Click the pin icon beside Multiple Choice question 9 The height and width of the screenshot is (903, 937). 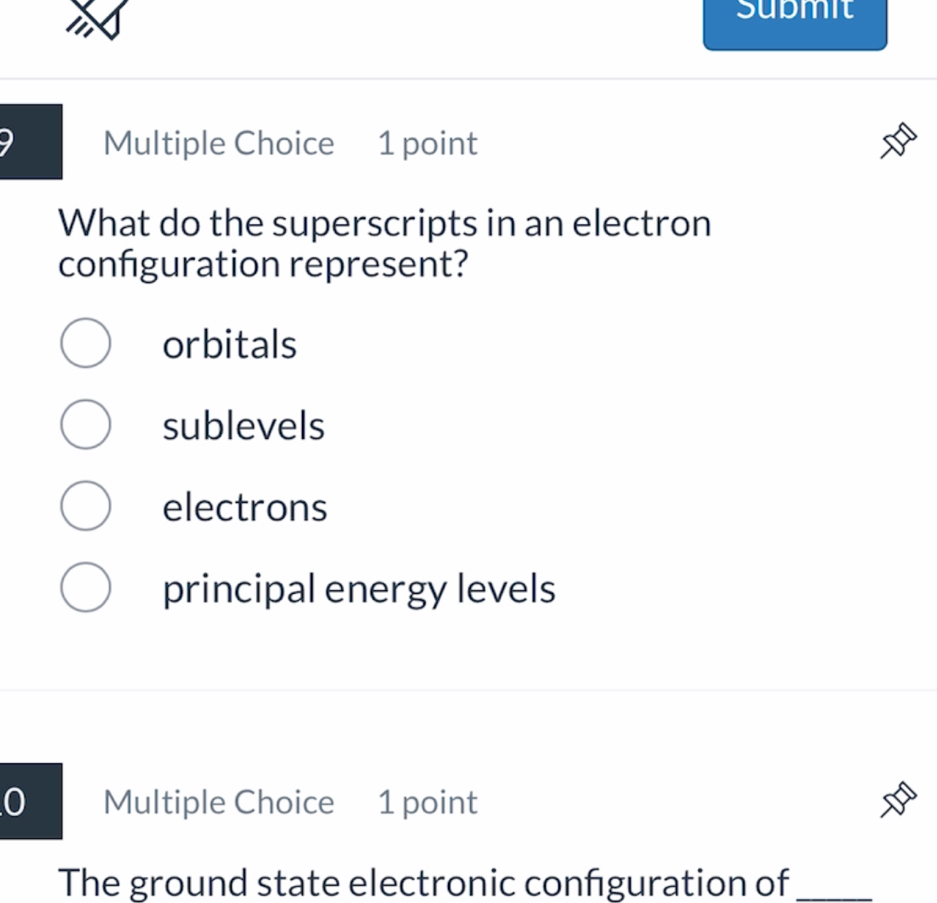click(898, 141)
